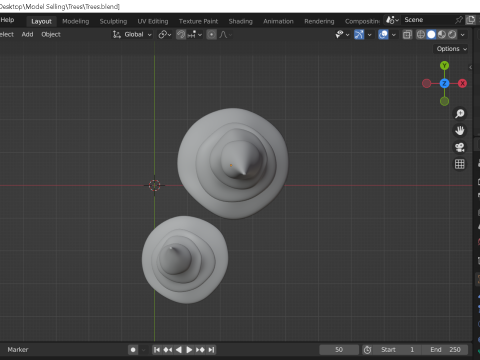Viewport: 480px width, 360px height.
Task: Click the new scene copy icon
Action: tap(471, 20)
